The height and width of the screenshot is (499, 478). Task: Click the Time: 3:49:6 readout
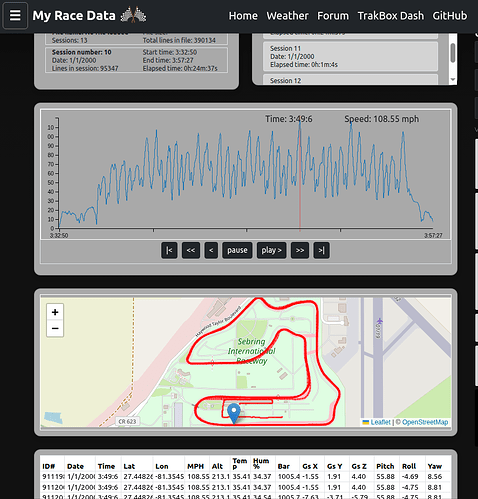click(289, 119)
